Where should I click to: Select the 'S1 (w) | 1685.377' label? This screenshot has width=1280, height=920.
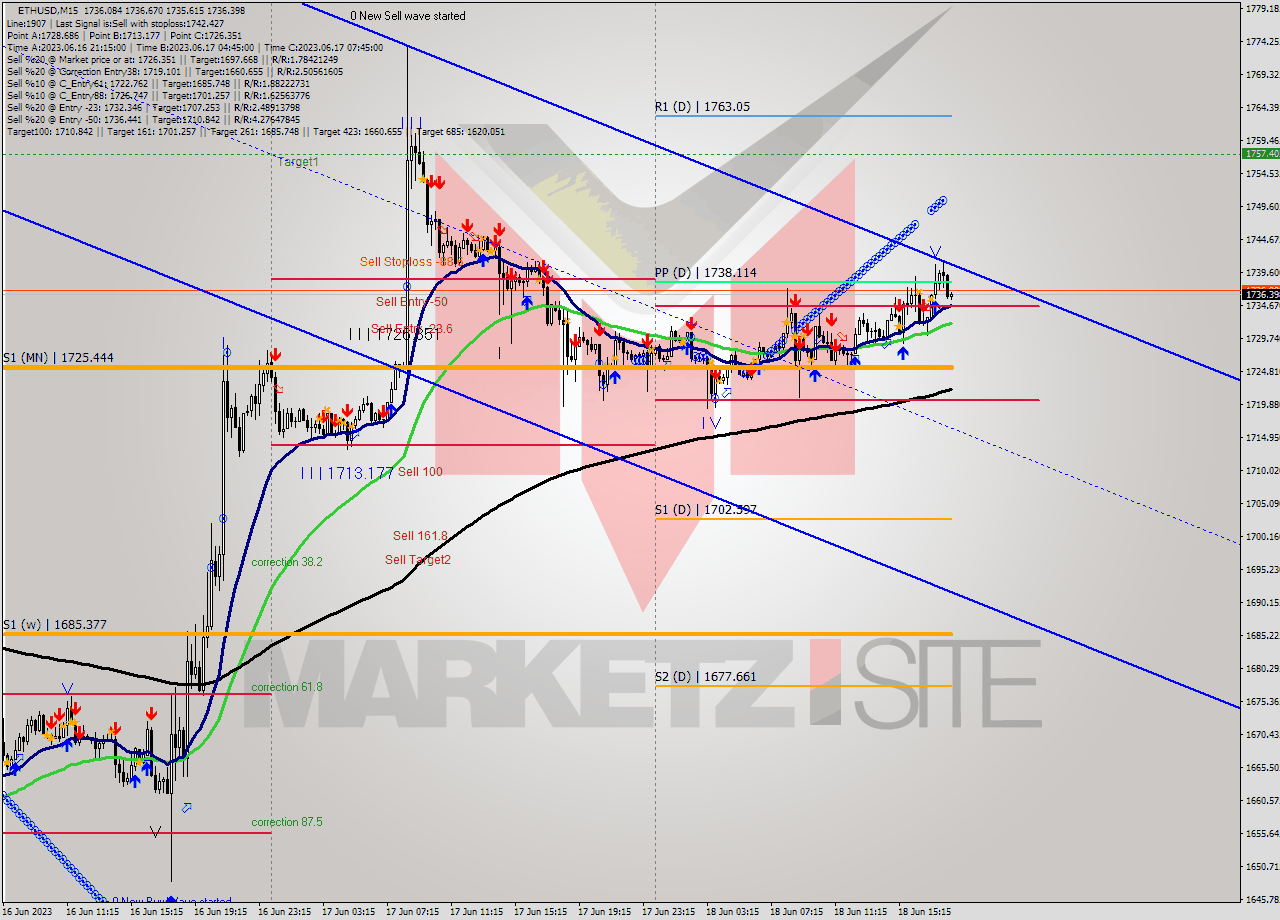point(54,625)
